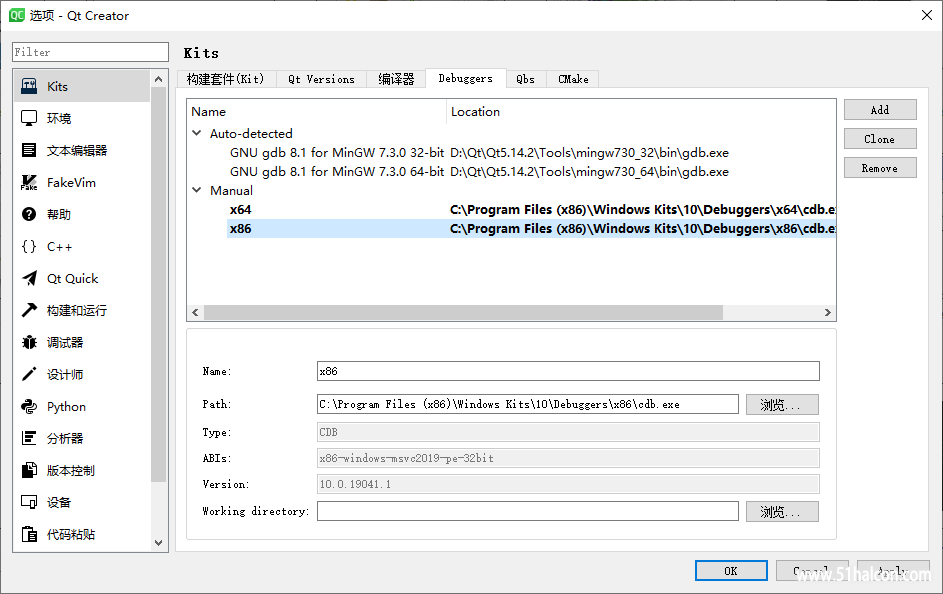Open the 帮助 question mark icon
Viewport: 943px width, 594px height.
(x=29, y=214)
